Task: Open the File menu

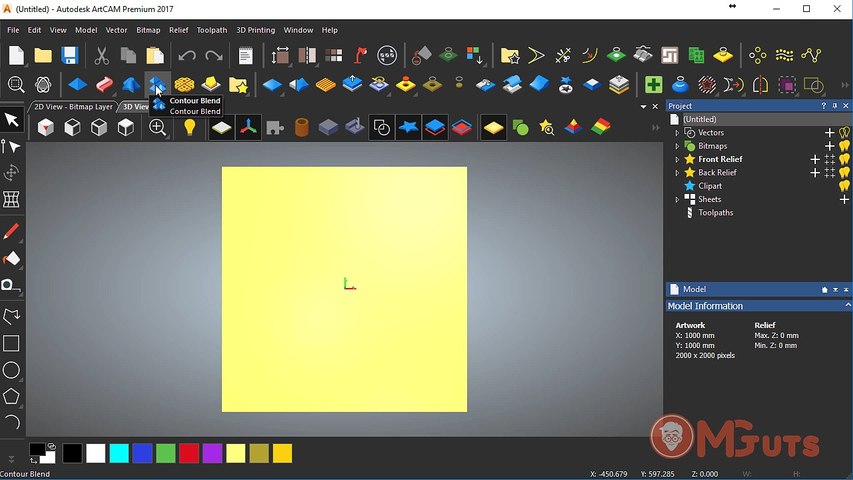Action: pos(13,30)
